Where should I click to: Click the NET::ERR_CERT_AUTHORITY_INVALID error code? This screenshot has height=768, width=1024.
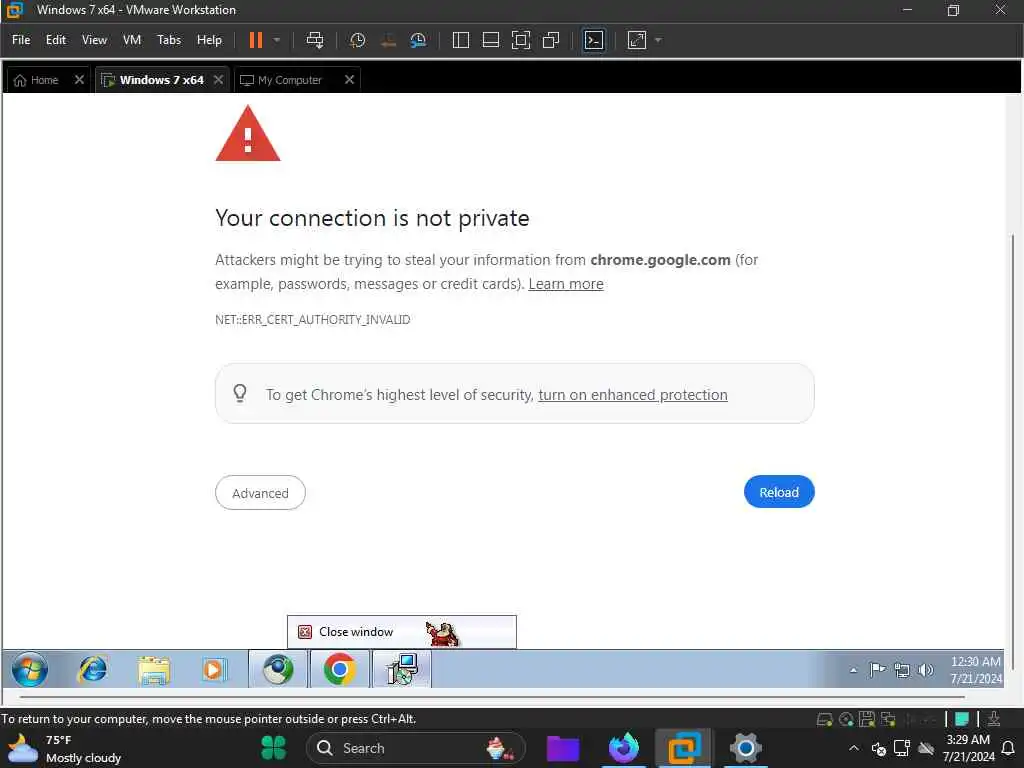click(312, 319)
